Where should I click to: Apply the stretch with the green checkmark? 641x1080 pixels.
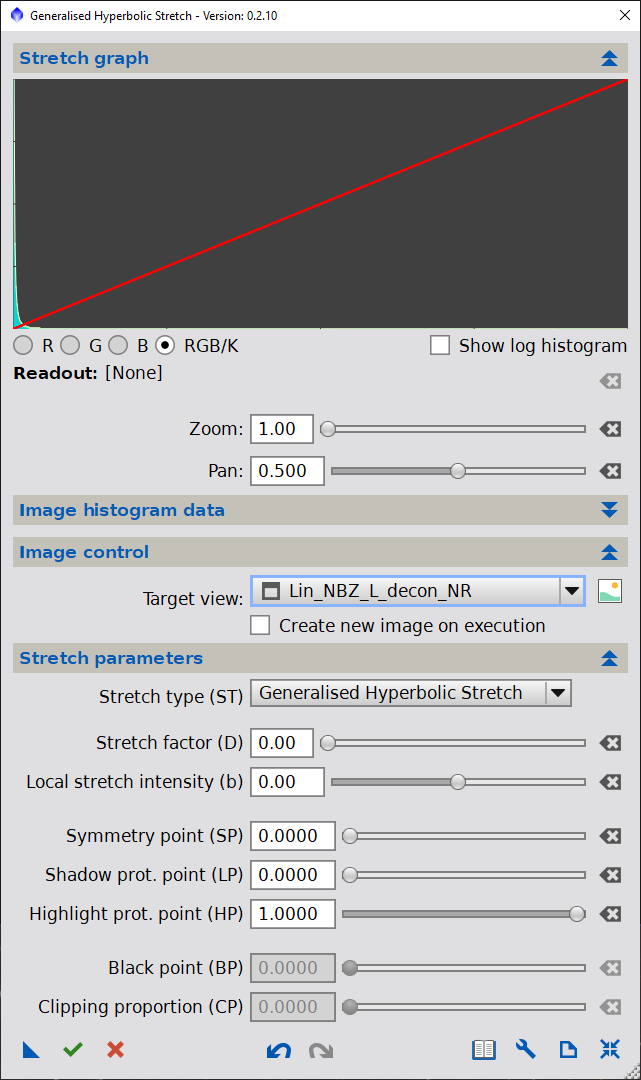point(73,1050)
